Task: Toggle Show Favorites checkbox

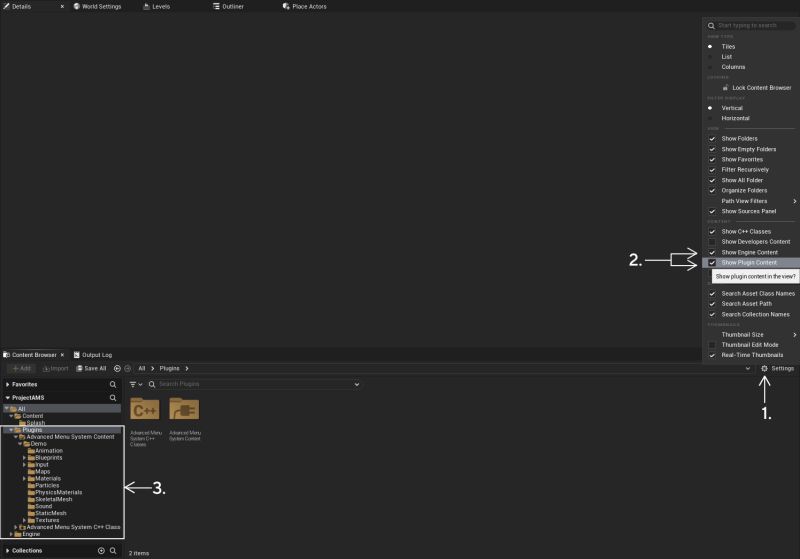Action: [712, 160]
